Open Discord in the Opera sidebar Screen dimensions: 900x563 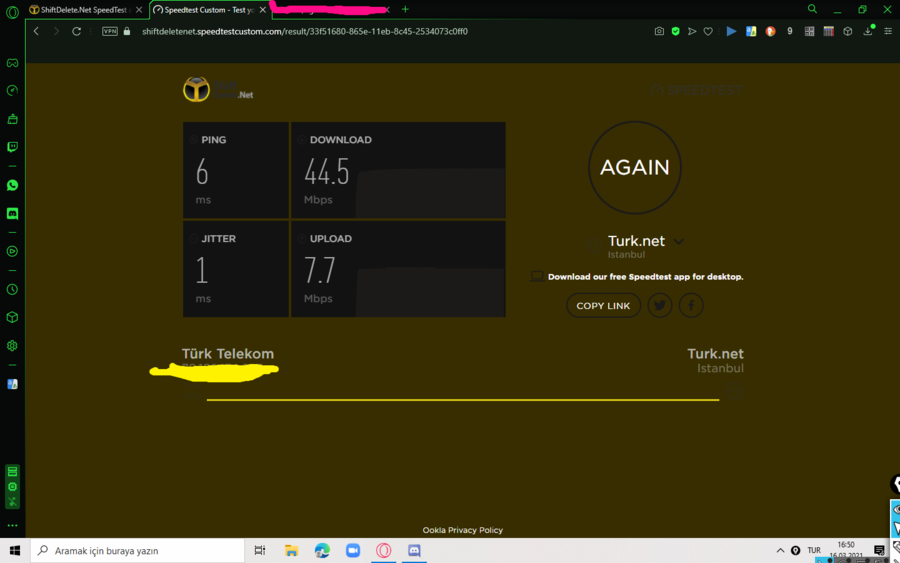[12, 213]
